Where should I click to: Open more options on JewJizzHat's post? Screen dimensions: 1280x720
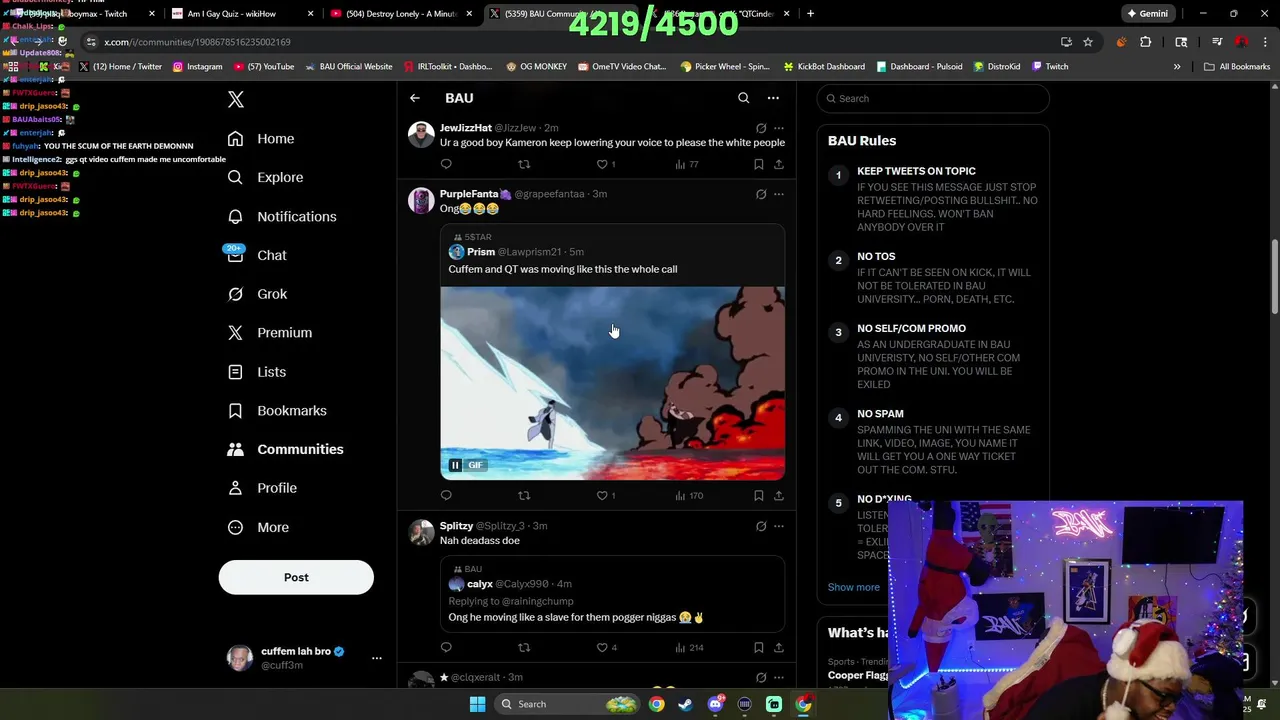[x=779, y=128]
